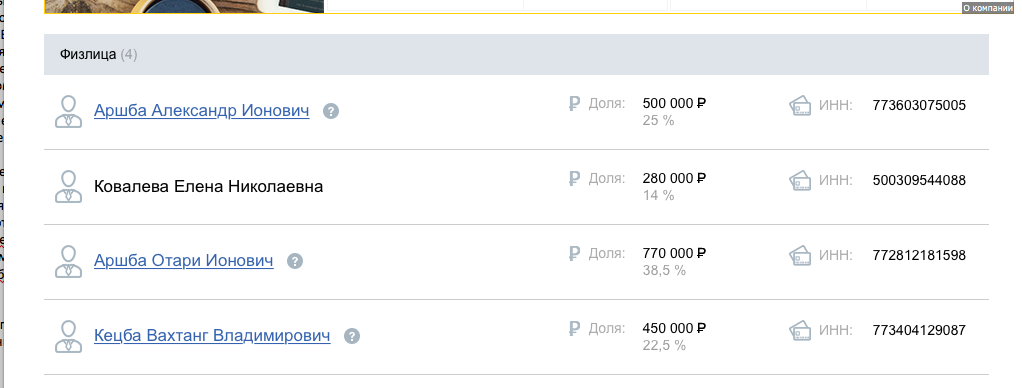Click person icon beside Аршба Александр Ионович
1022x388 pixels.
coord(68,112)
